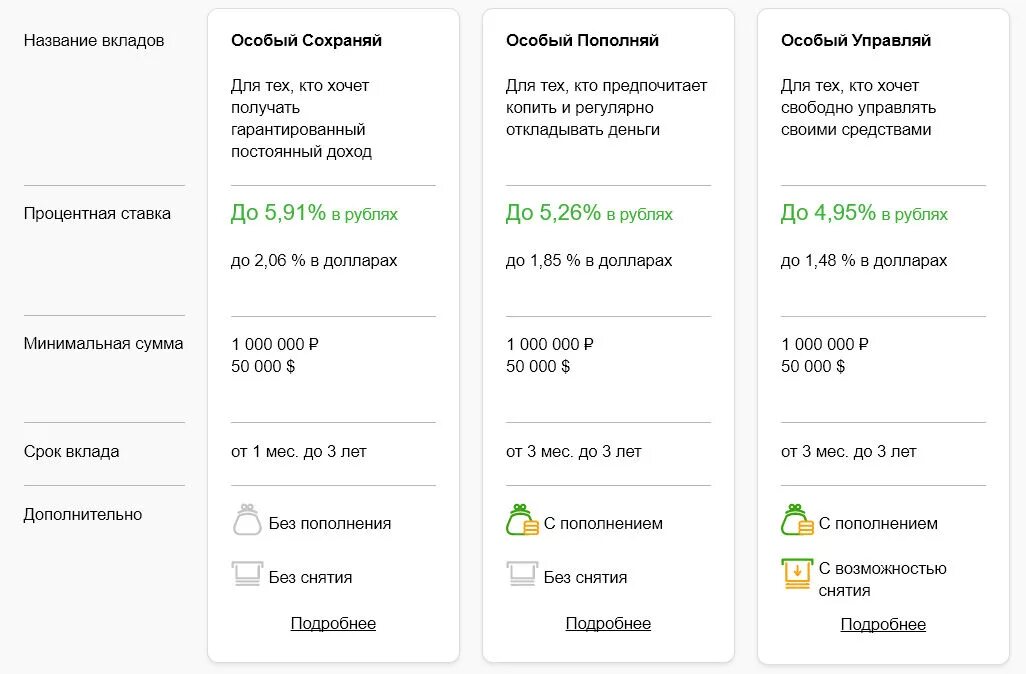Viewport: 1026px width, 674px height.
Task: Click the gray purse icon in Особый Сохраняй
Action: tap(247, 521)
